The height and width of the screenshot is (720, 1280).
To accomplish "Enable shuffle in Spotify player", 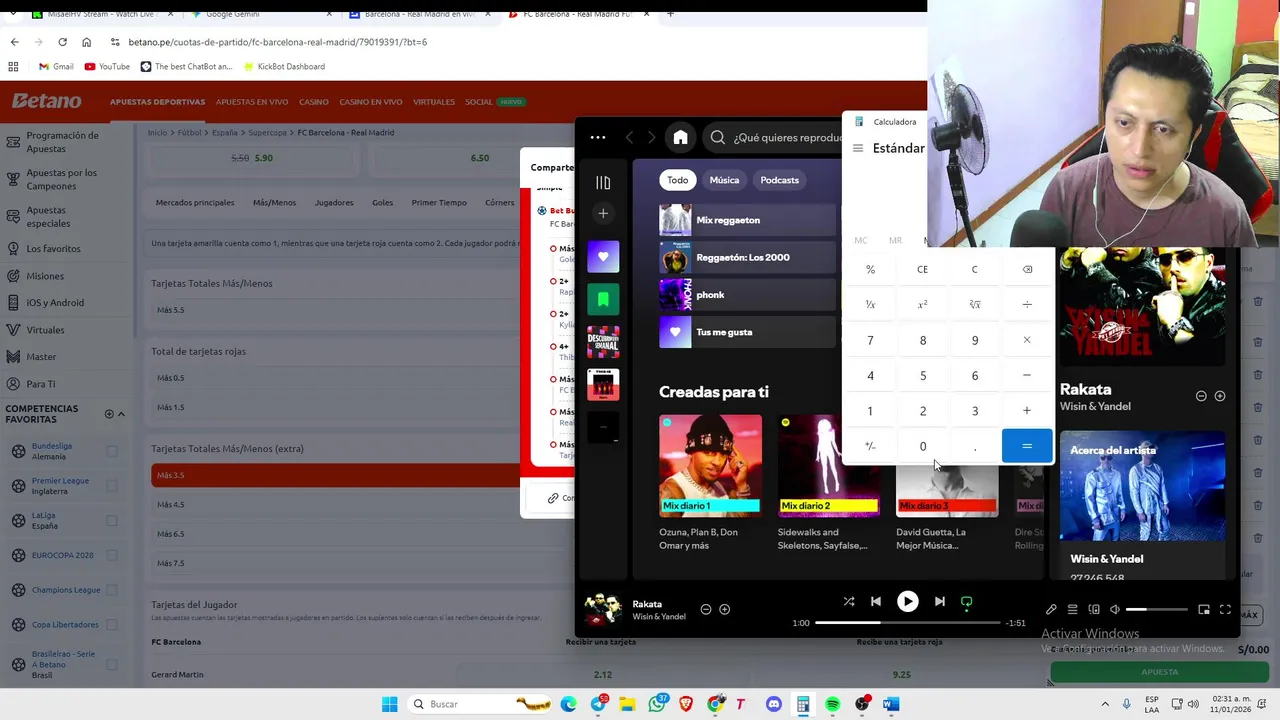I will [x=848, y=602].
